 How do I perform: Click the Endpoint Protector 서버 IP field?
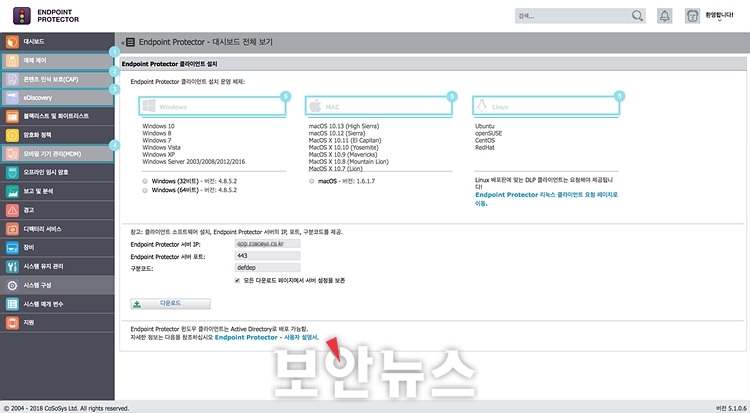click(x=267, y=244)
